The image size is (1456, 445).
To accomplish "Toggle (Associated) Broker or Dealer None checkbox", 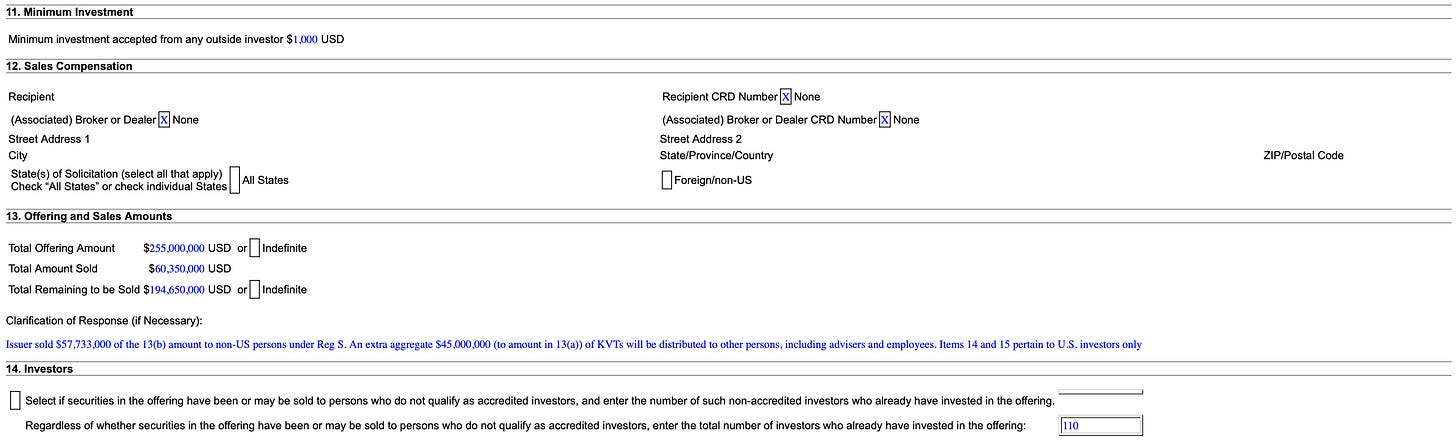I will 165,120.
